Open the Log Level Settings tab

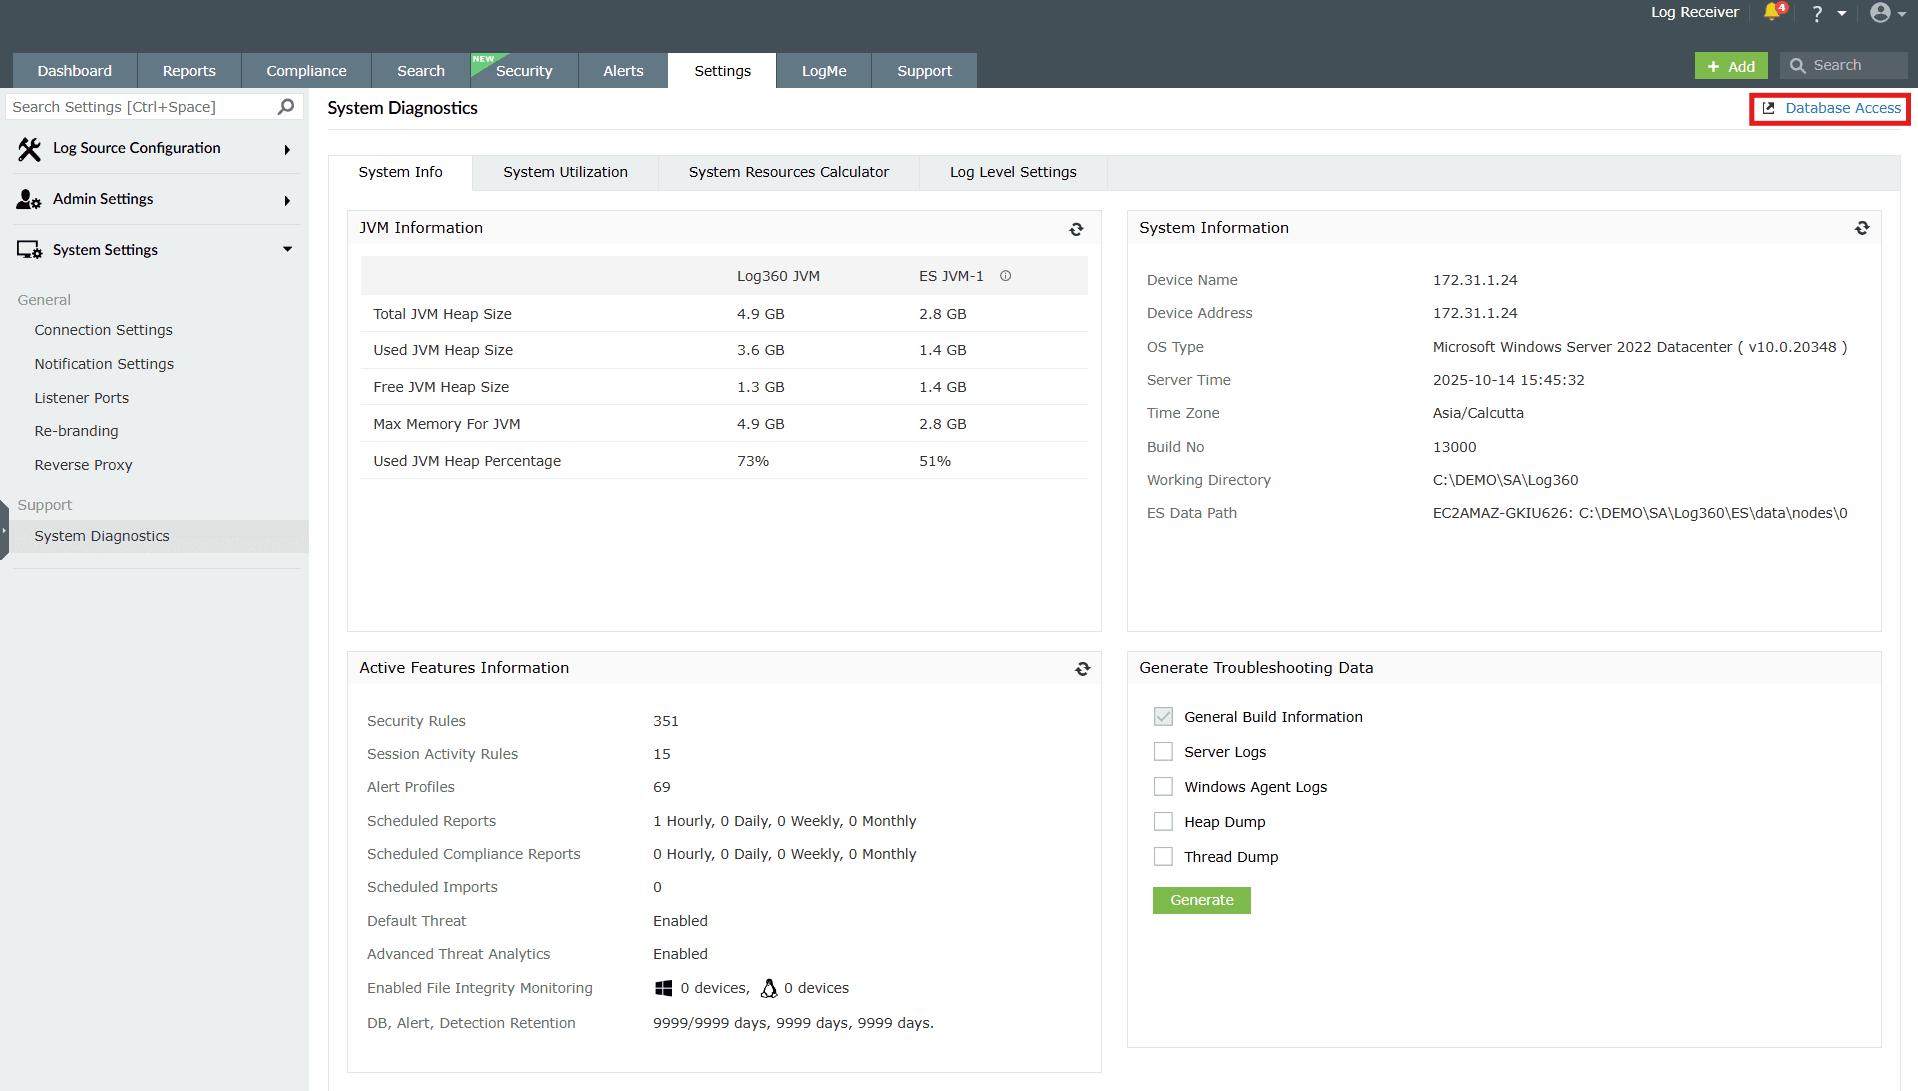point(1013,172)
